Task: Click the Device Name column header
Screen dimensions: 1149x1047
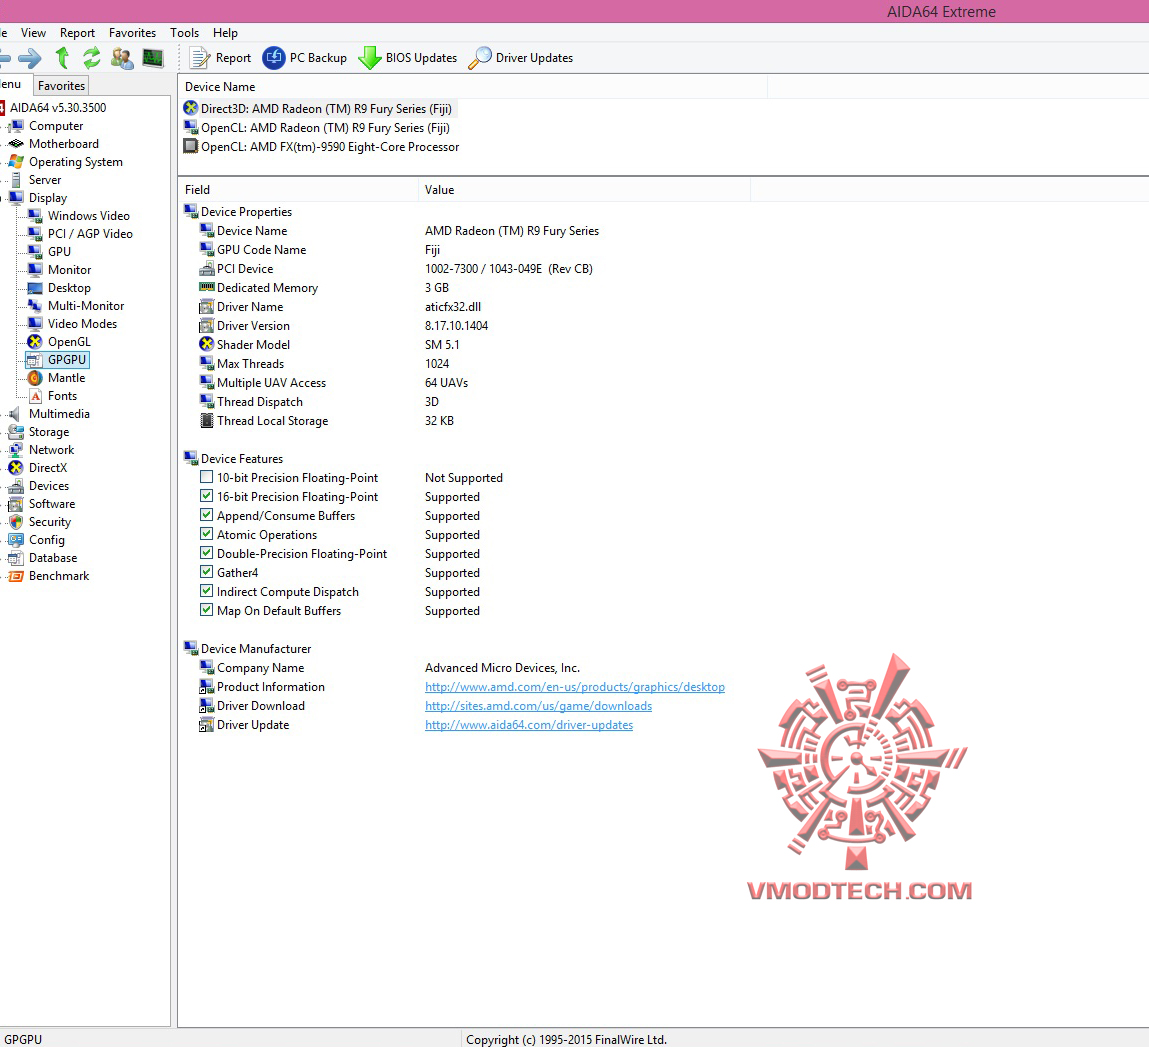Action: (x=473, y=87)
